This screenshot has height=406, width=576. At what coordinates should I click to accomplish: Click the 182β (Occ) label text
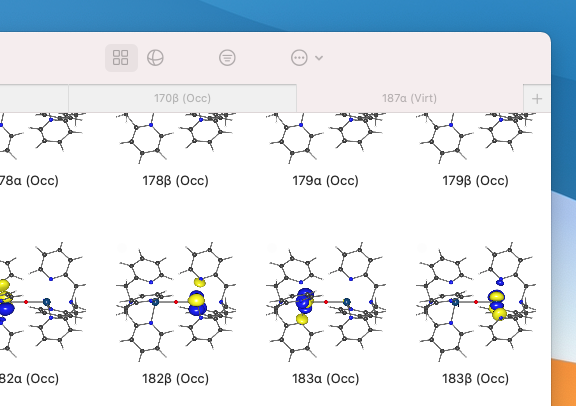[176, 378]
